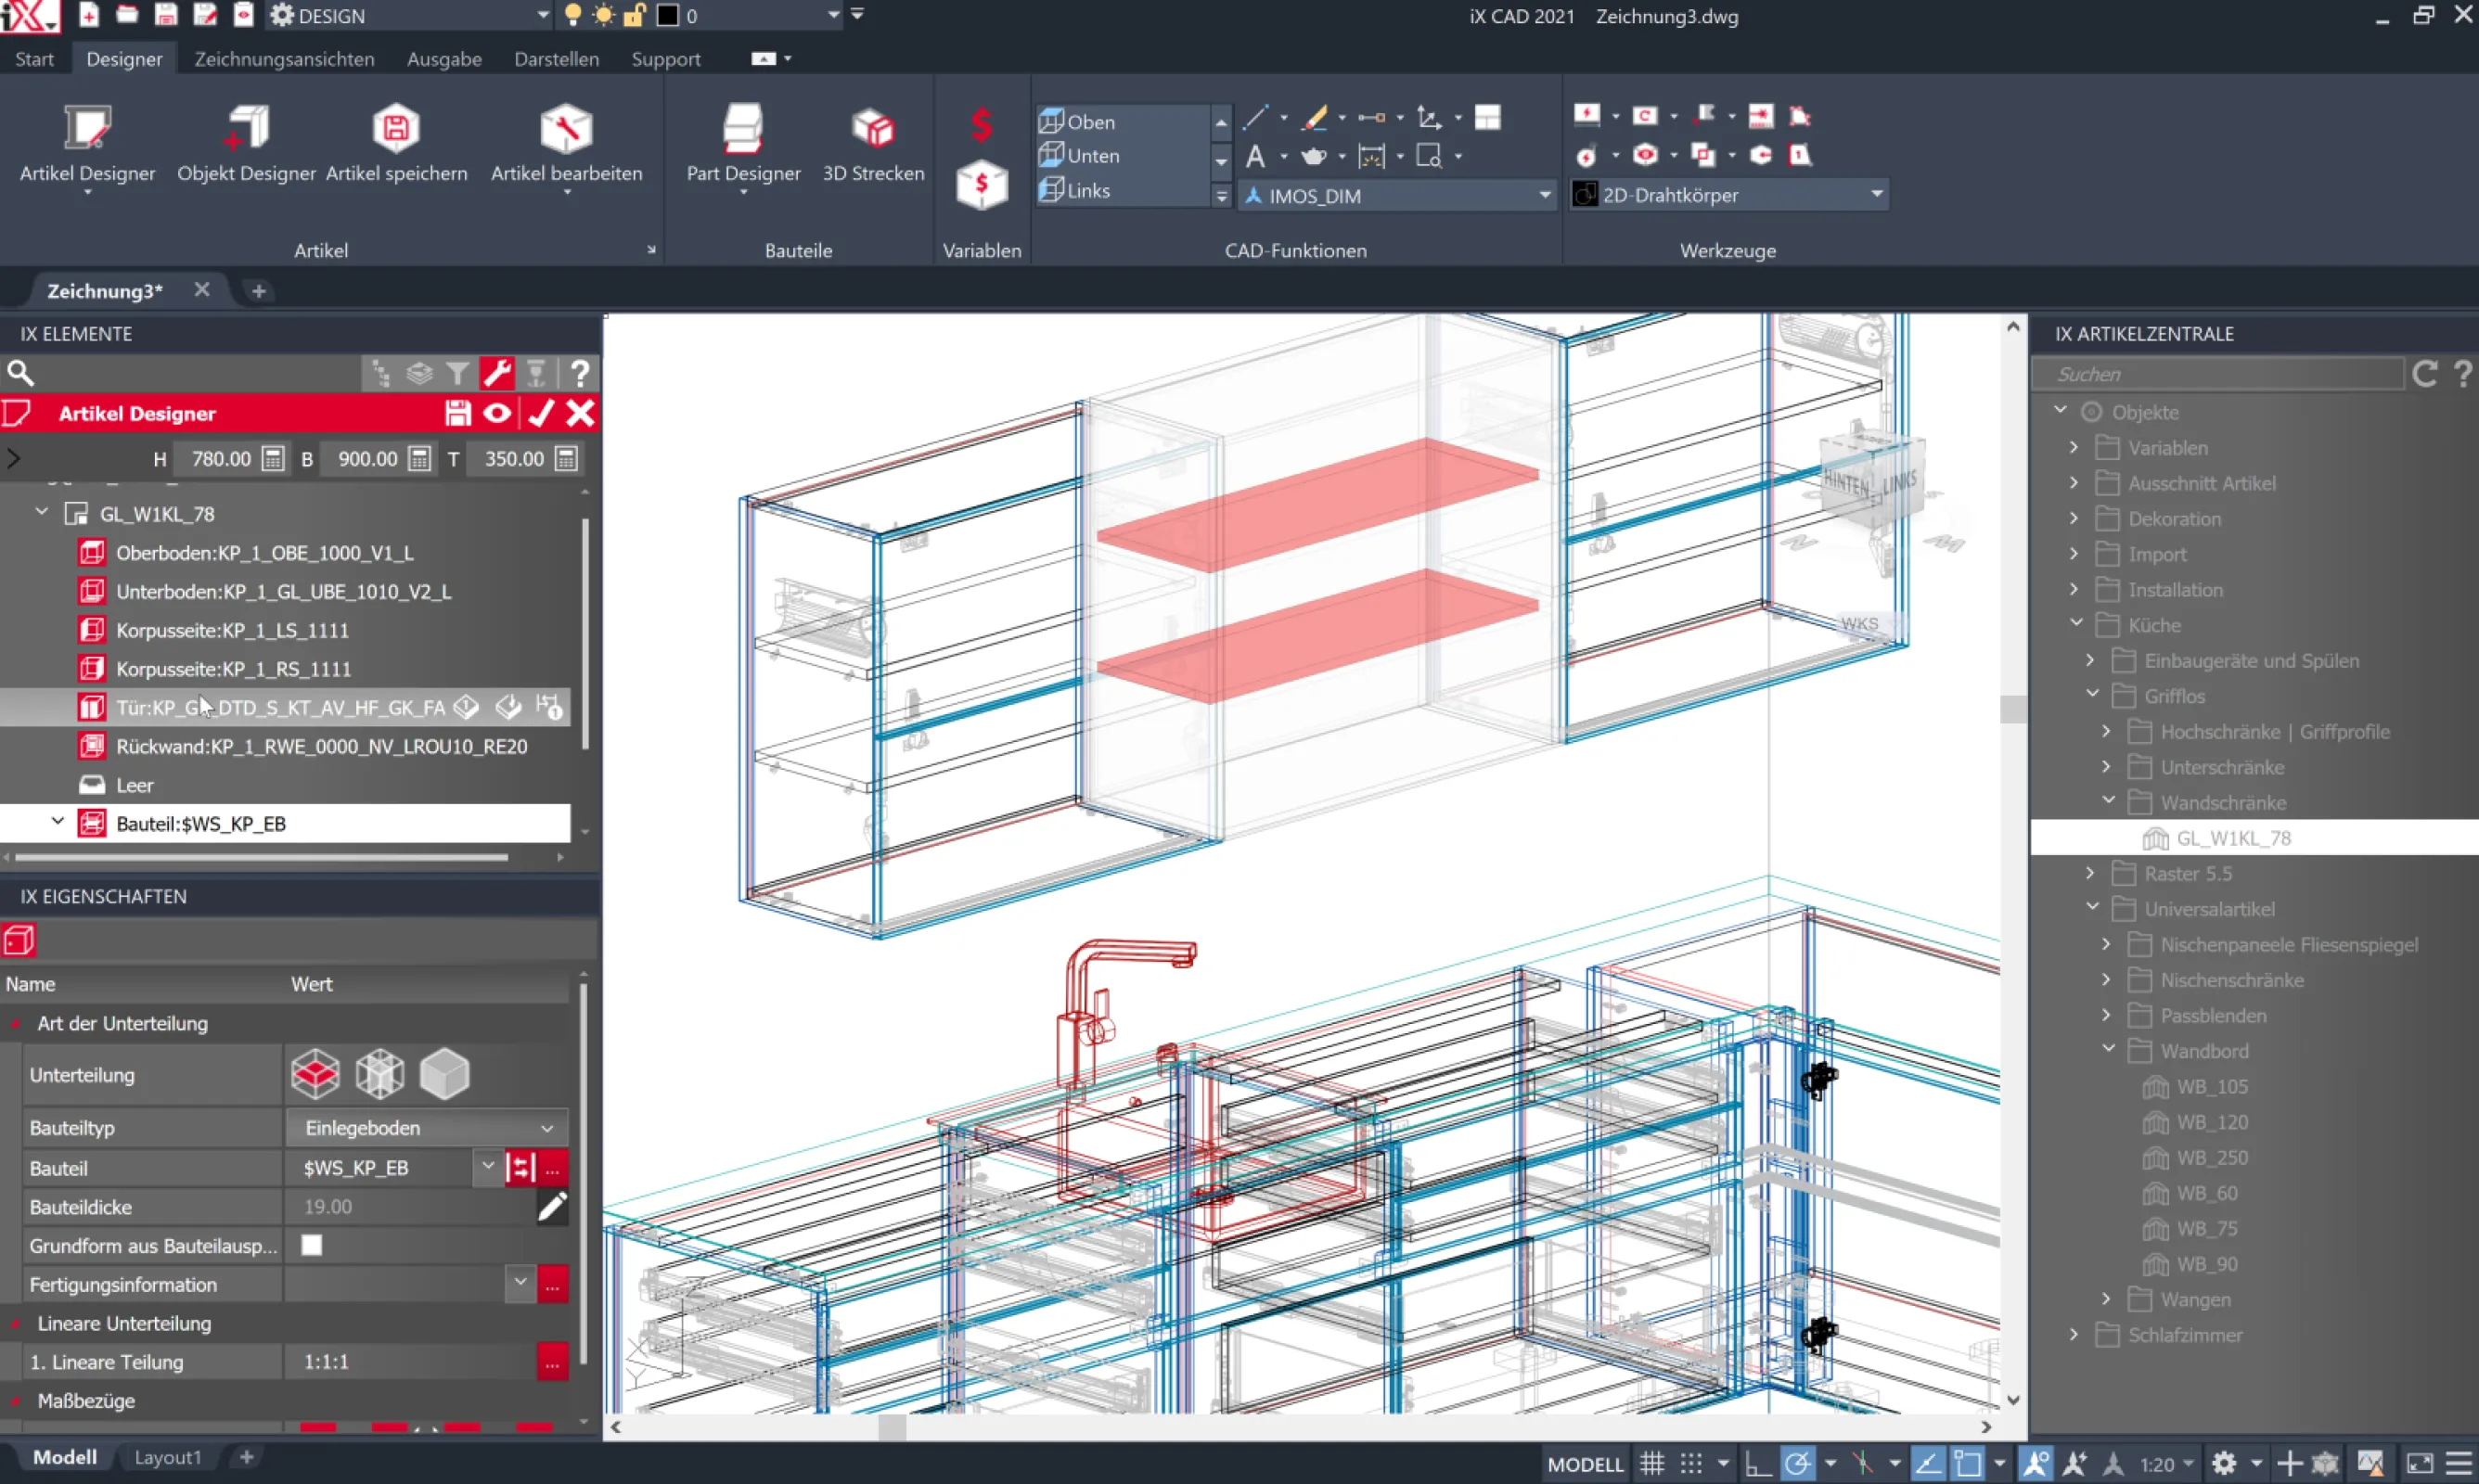Select WB_120 in the Wandbord list
The width and height of the screenshot is (2479, 1484).
point(2211,1122)
